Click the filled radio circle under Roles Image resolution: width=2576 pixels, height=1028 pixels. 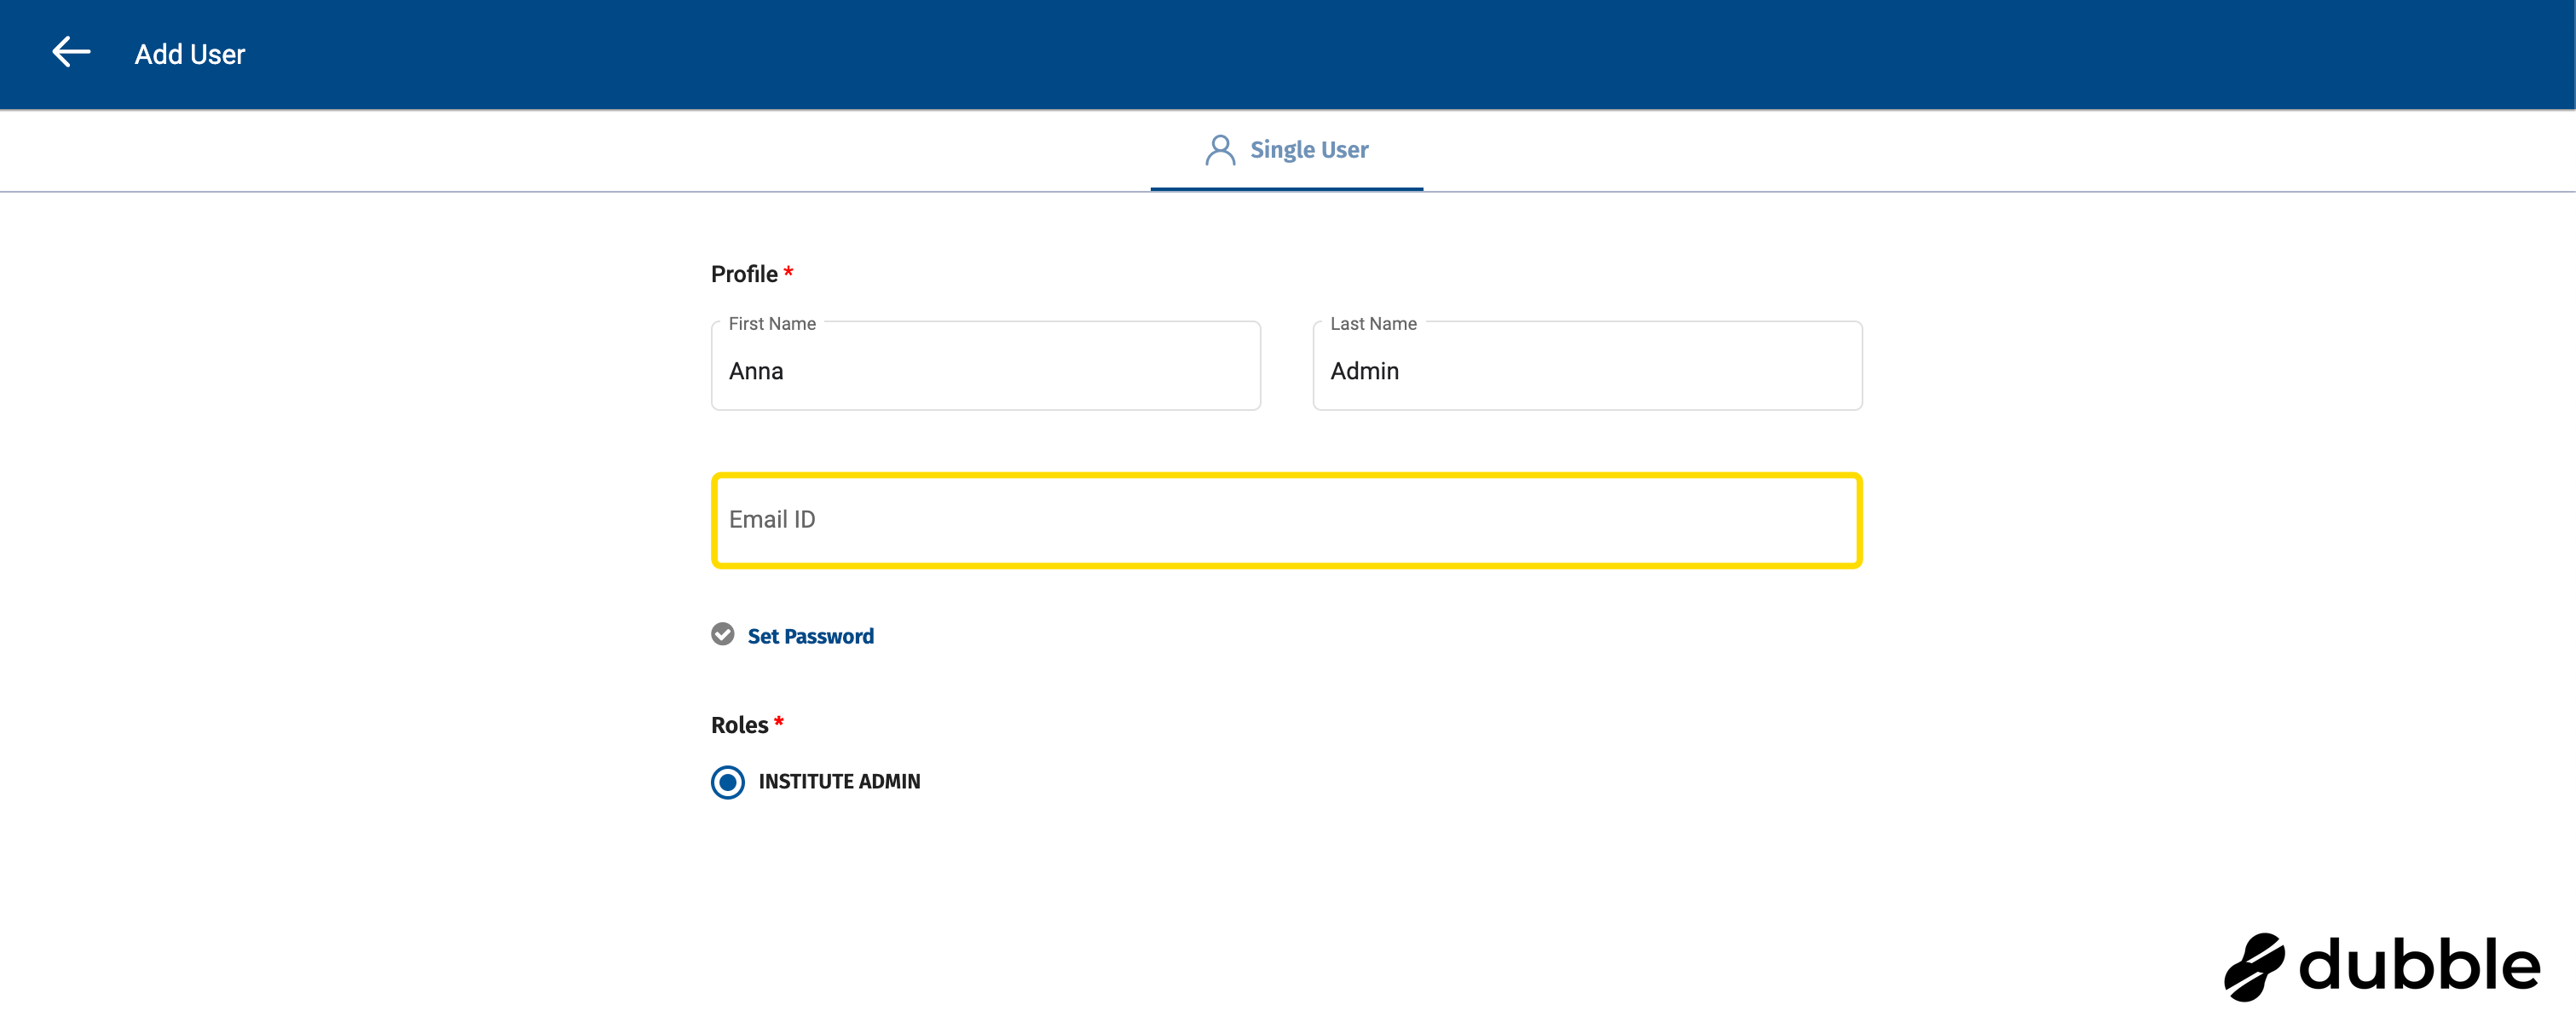coord(727,782)
